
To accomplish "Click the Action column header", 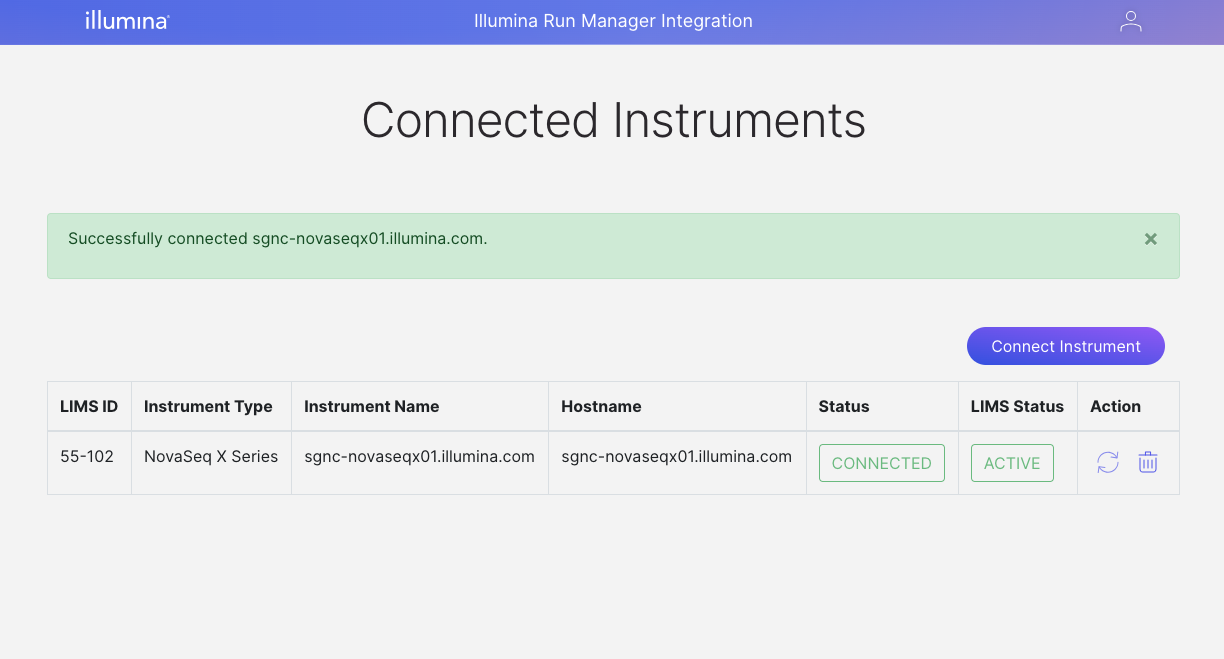I will pos(1115,406).
